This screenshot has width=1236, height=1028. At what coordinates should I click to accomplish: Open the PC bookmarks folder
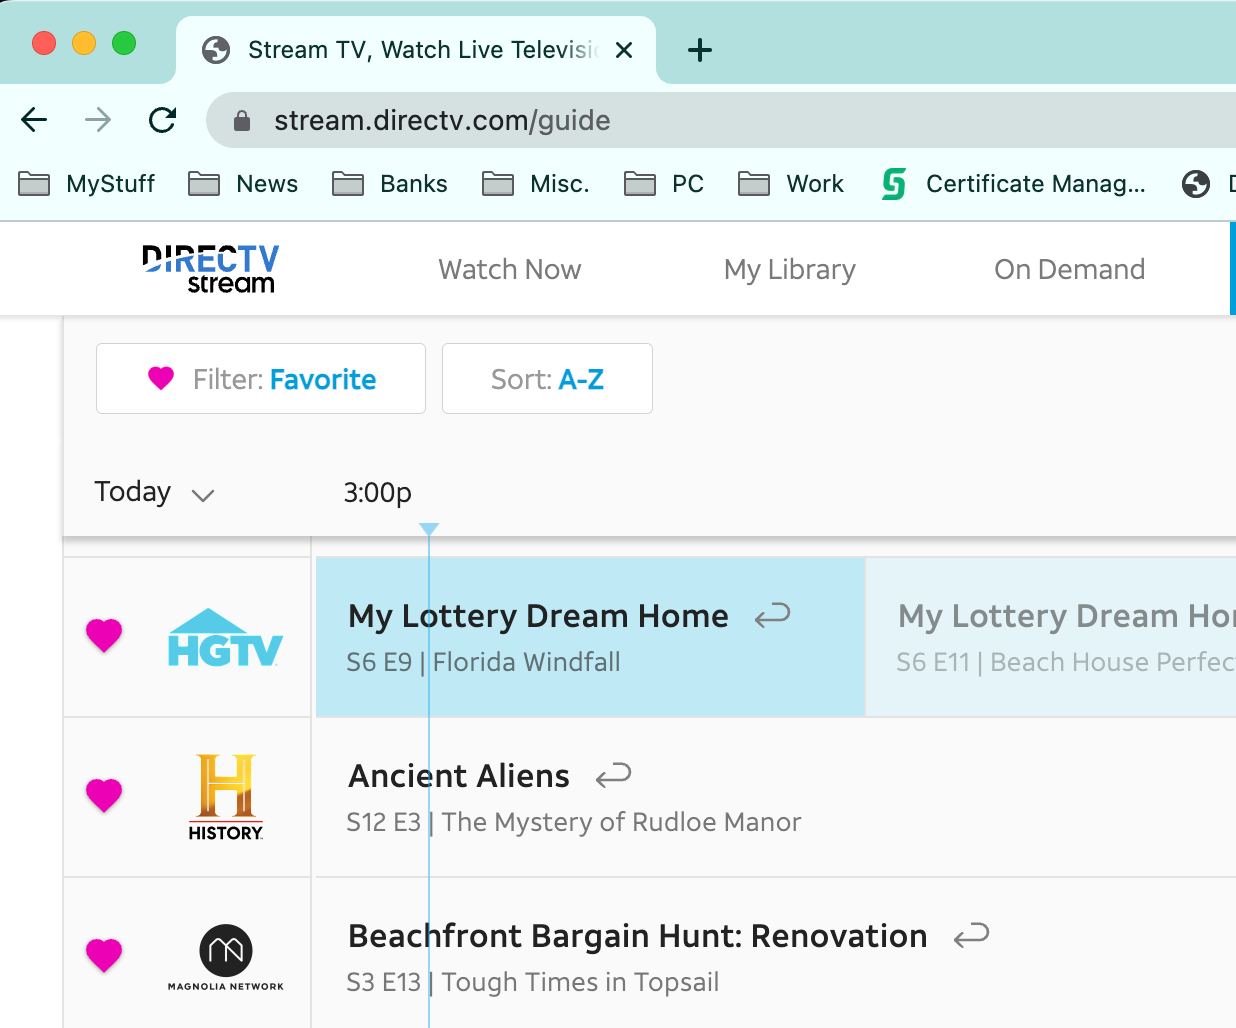(x=664, y=184)
